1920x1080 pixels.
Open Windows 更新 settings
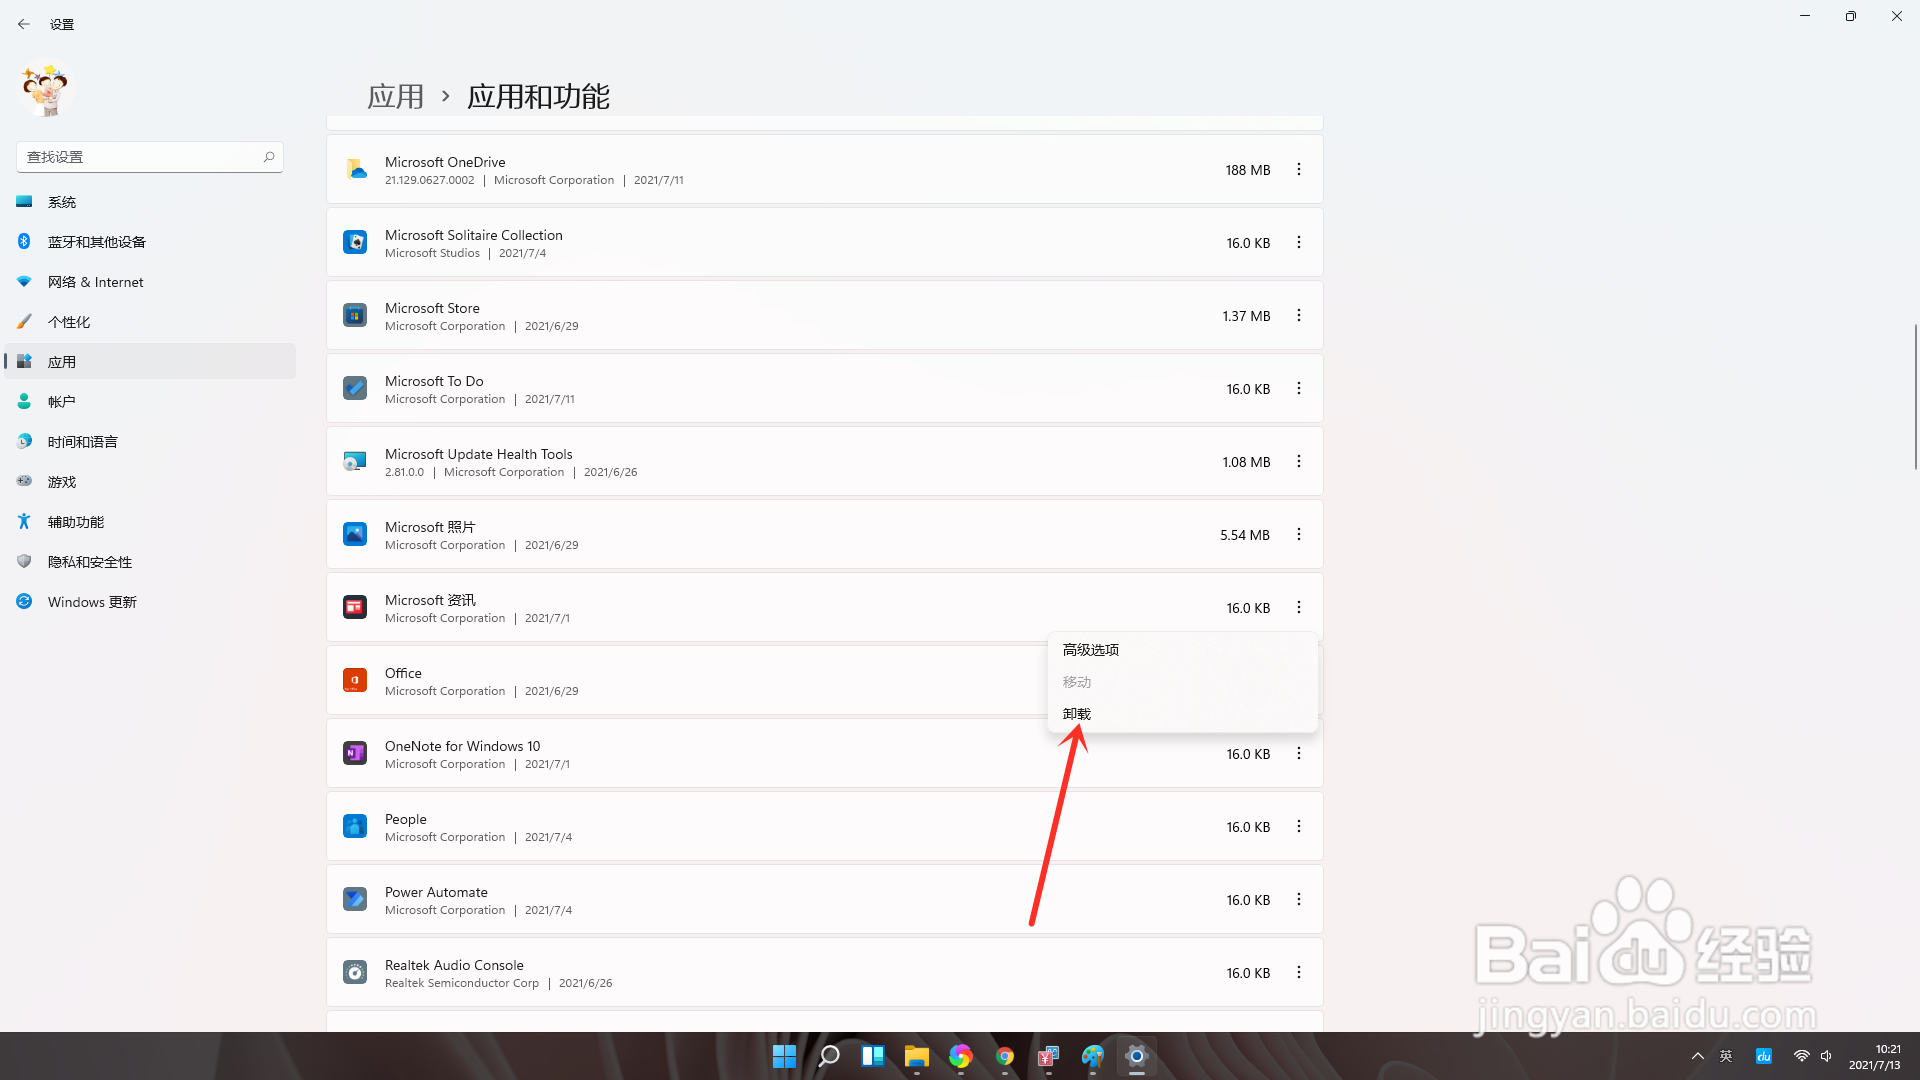click(150, 602)
